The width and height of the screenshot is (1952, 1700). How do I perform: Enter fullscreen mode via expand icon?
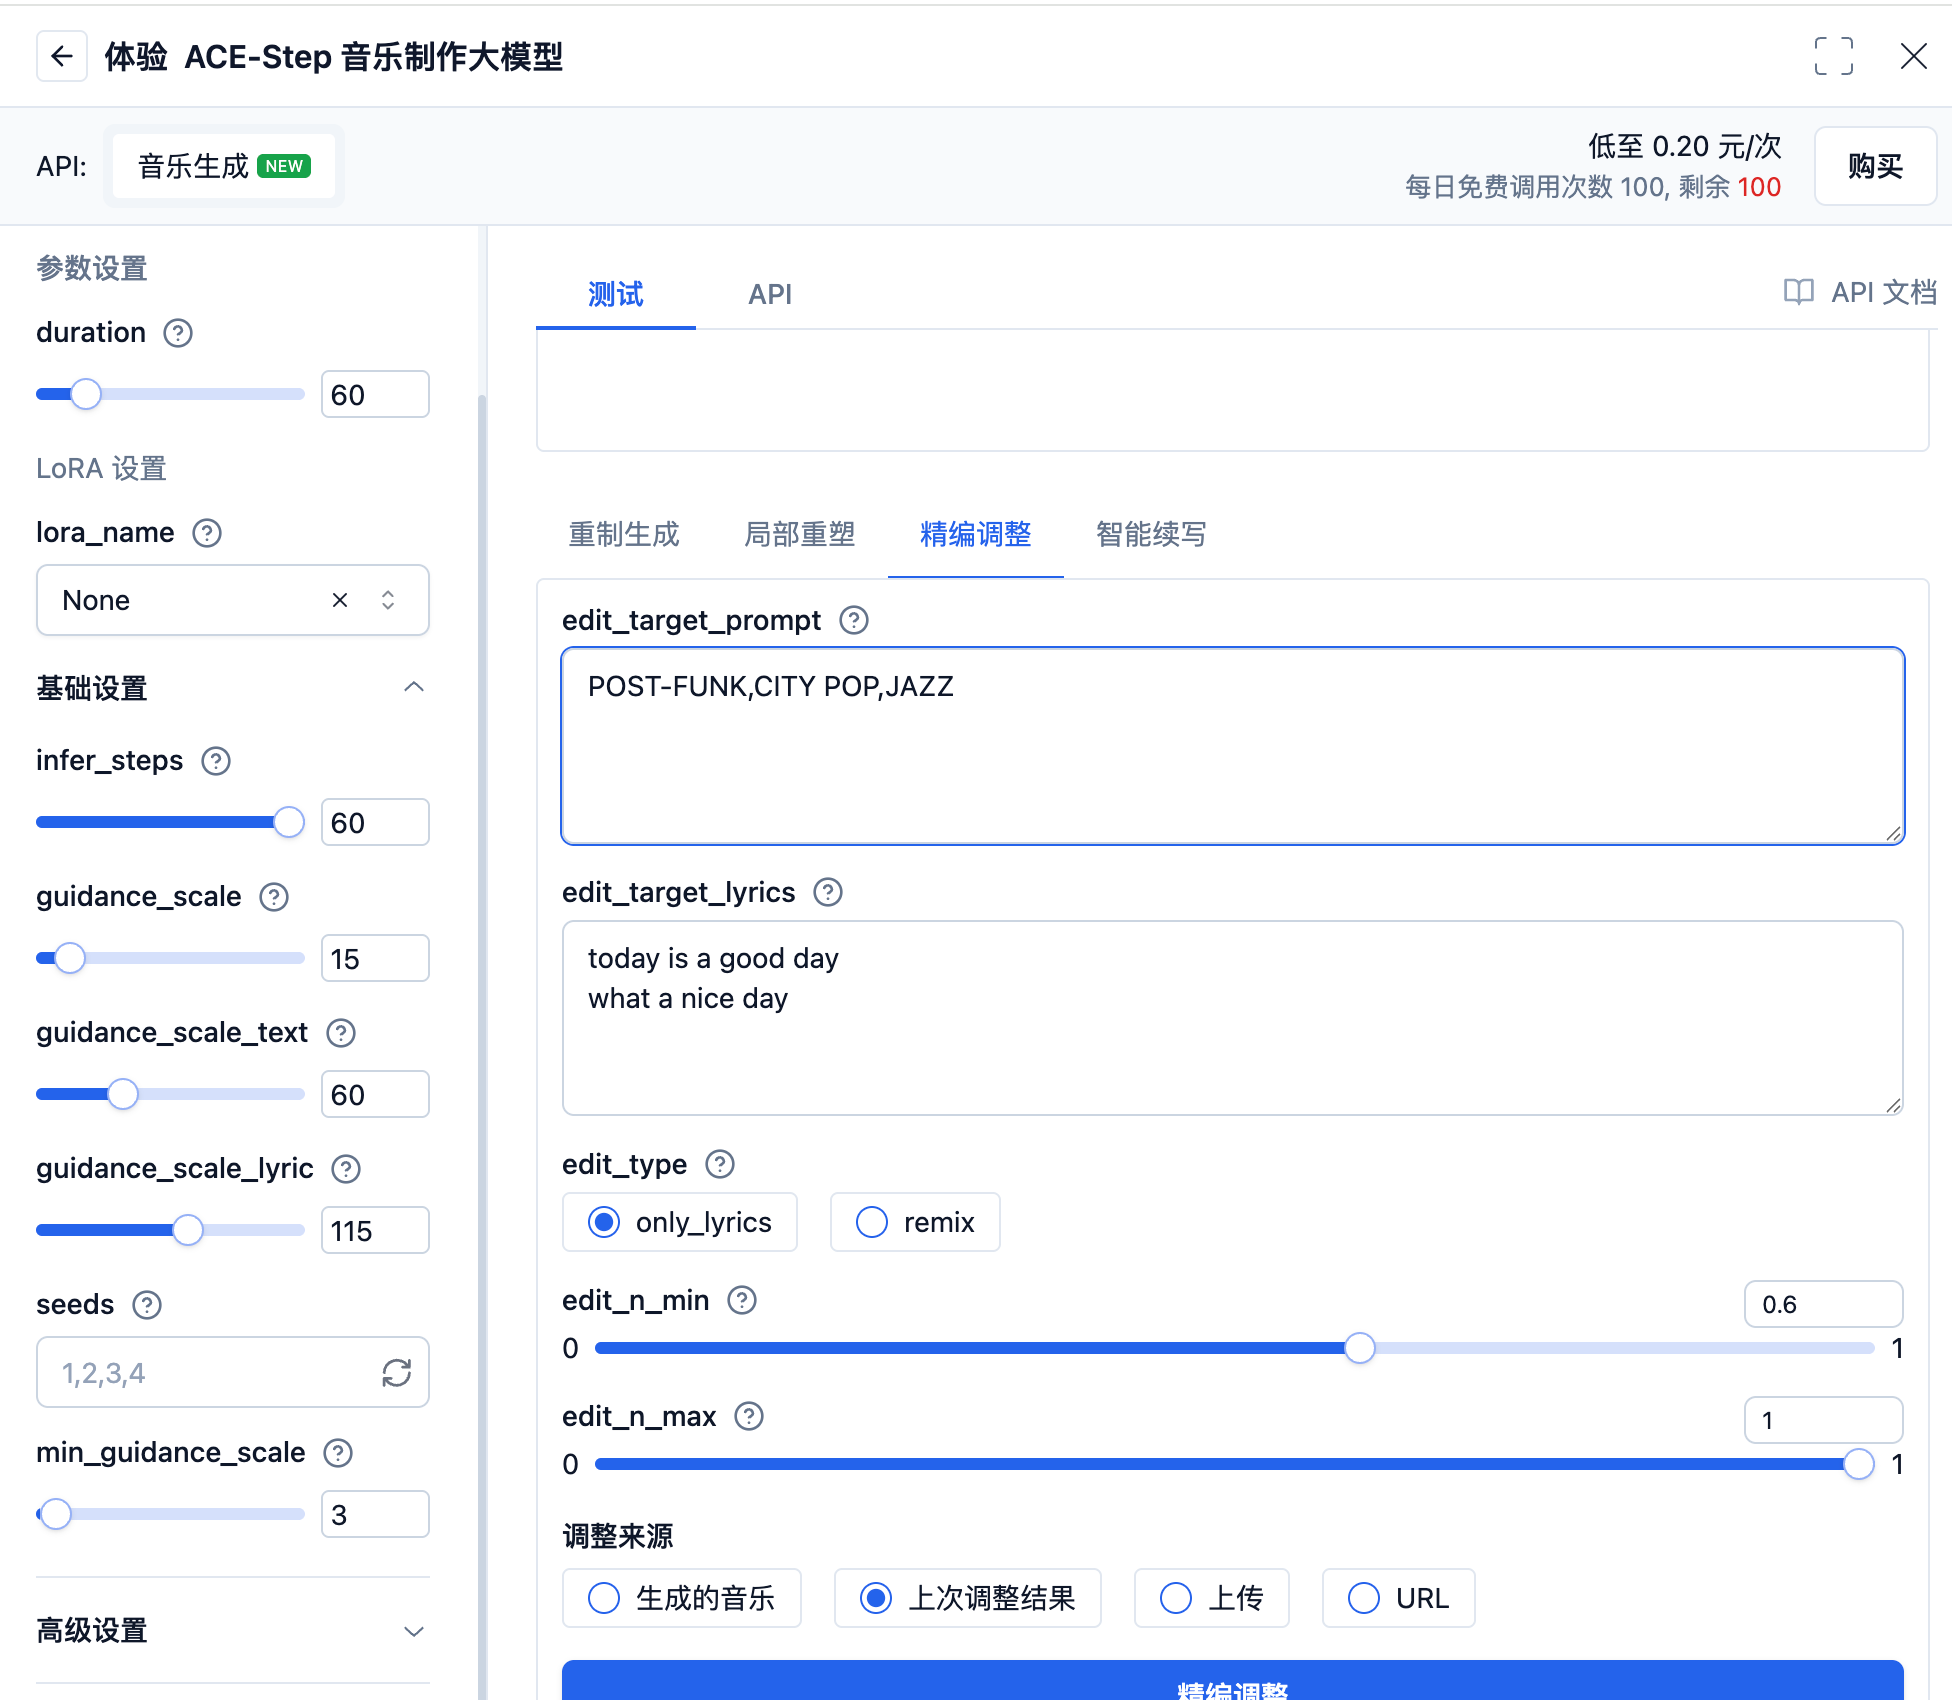click(x=1833, y=56)
